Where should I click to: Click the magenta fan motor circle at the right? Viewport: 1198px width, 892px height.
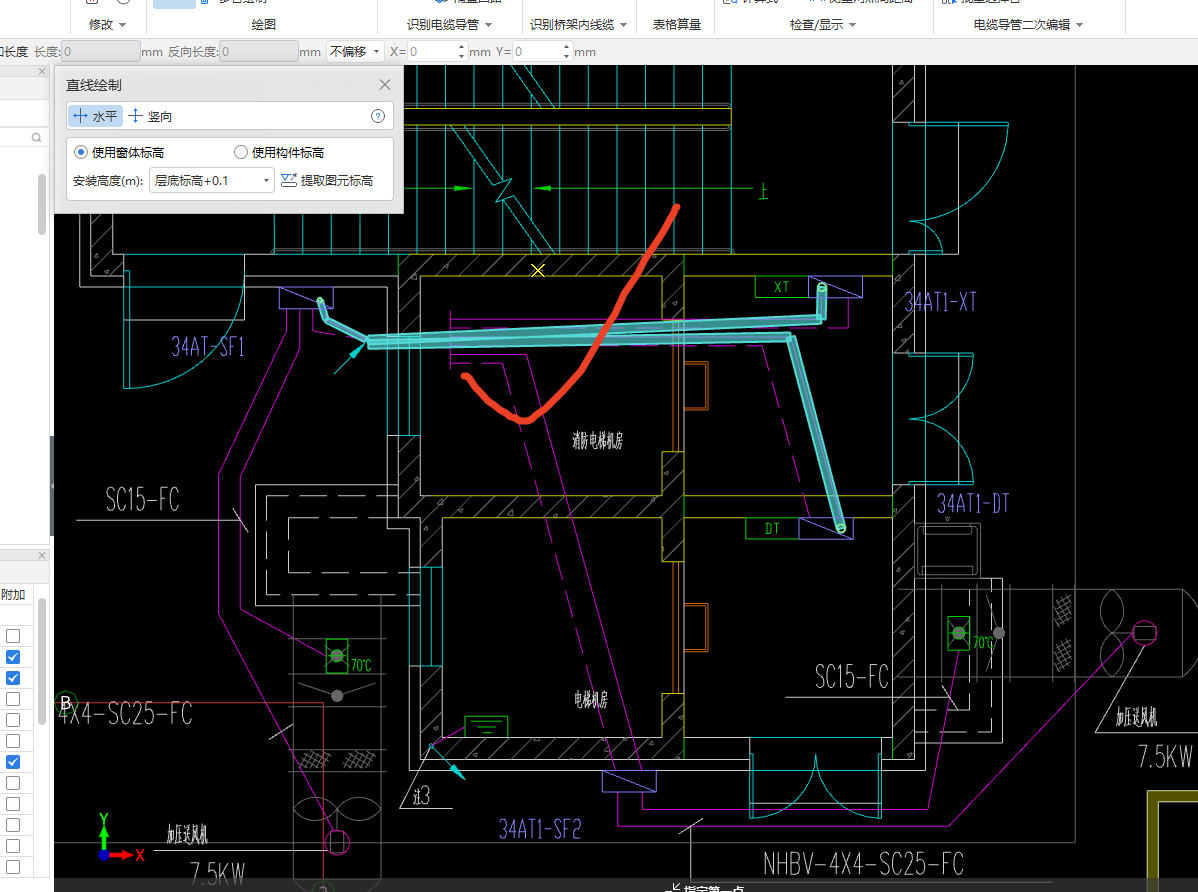click(1144, 633)
